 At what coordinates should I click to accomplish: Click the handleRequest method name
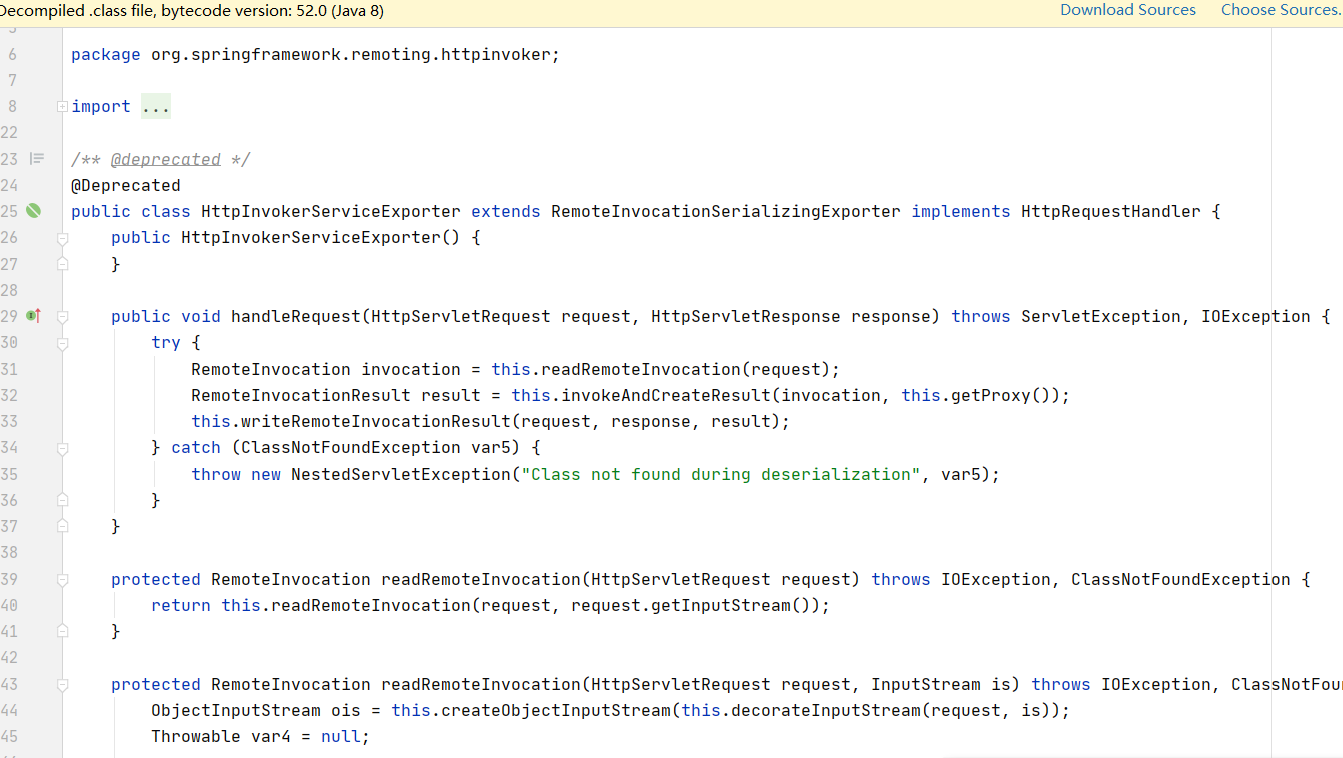click(x=296, y=316)
